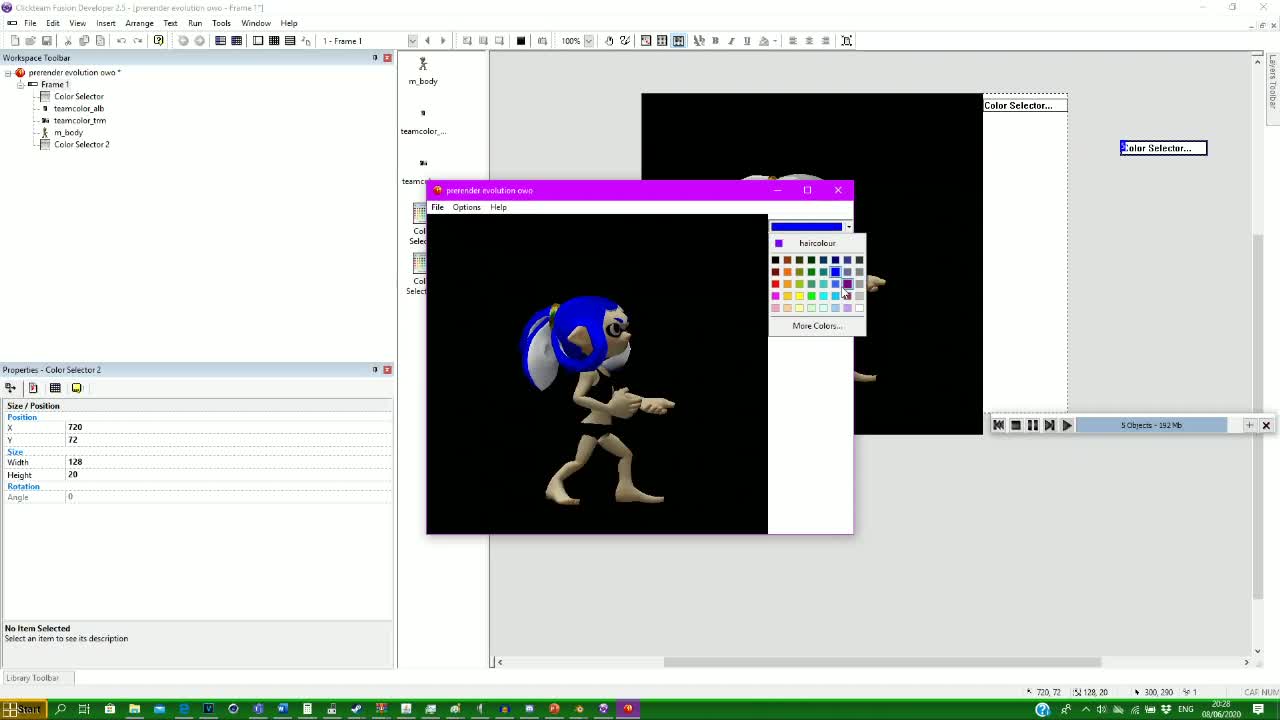Step to next frame in run bar
Image resolution: width=1280 pixels, height=720 pixels.
(x=1049, y=425)
